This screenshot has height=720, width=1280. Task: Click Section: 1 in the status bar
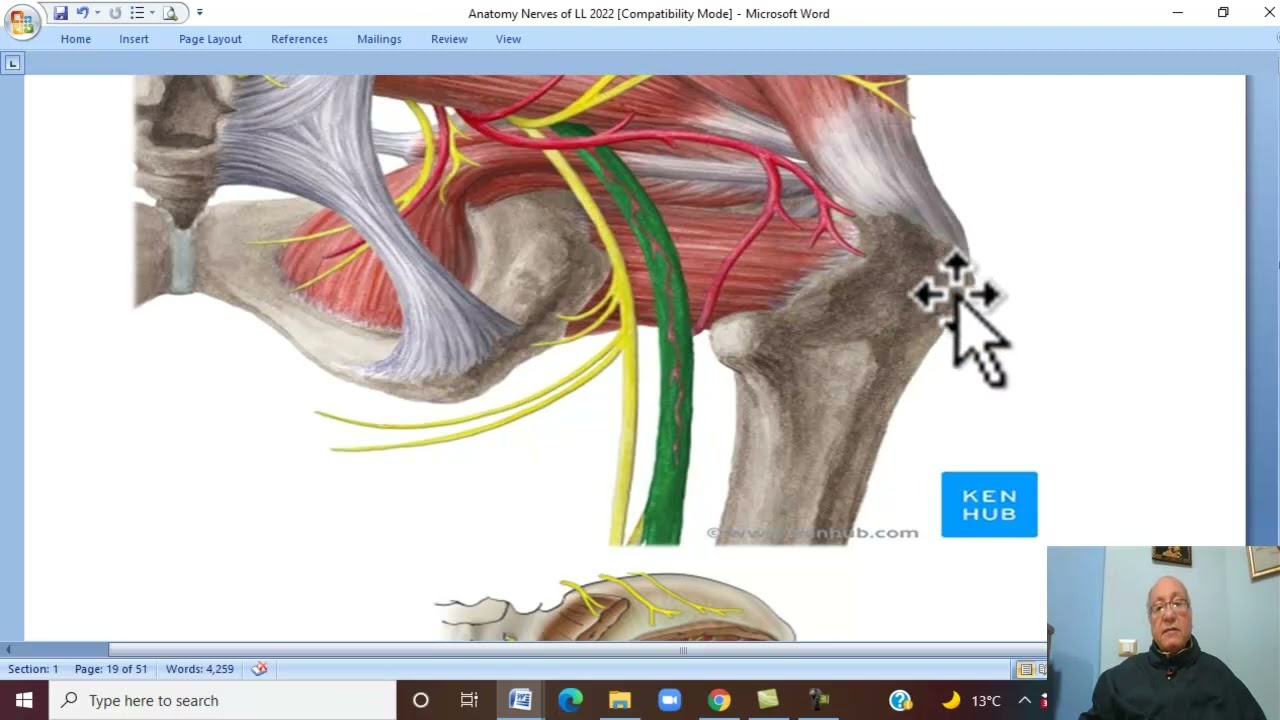[33, 669]
